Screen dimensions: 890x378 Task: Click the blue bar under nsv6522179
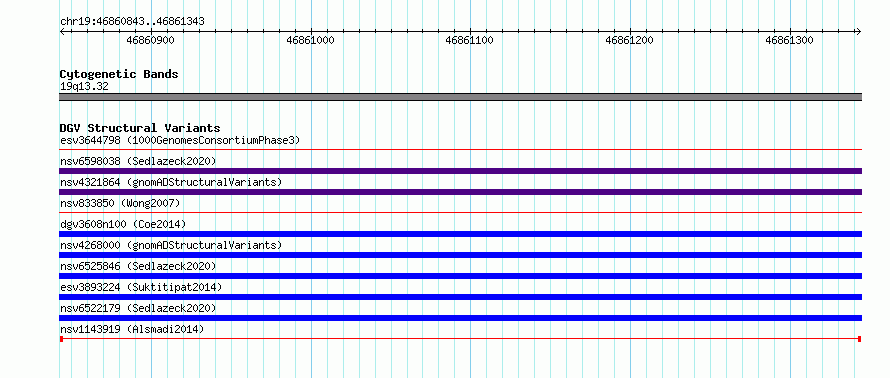pos(461,318)
